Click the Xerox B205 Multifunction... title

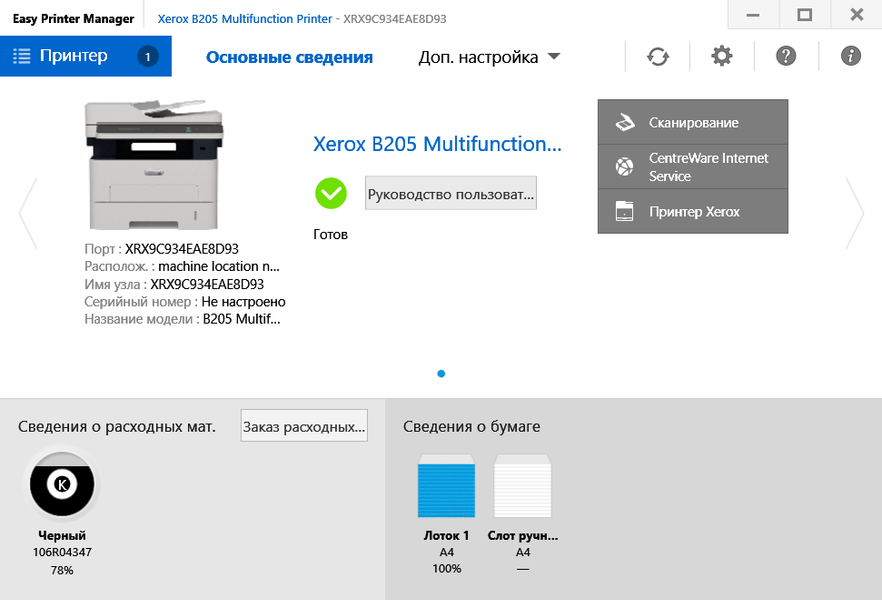click(437, 144)
